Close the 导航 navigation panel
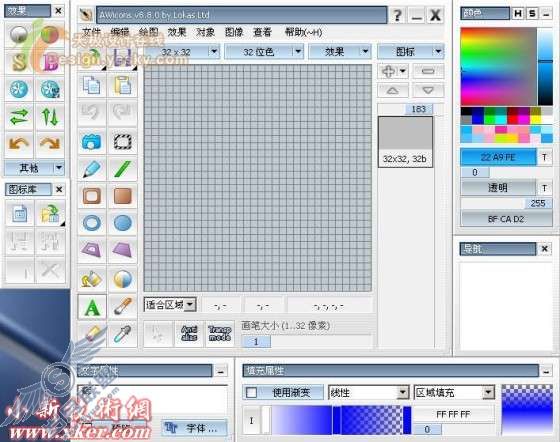Screen dimensions: 560x442 pyautogui.click(x=544, y=249)
